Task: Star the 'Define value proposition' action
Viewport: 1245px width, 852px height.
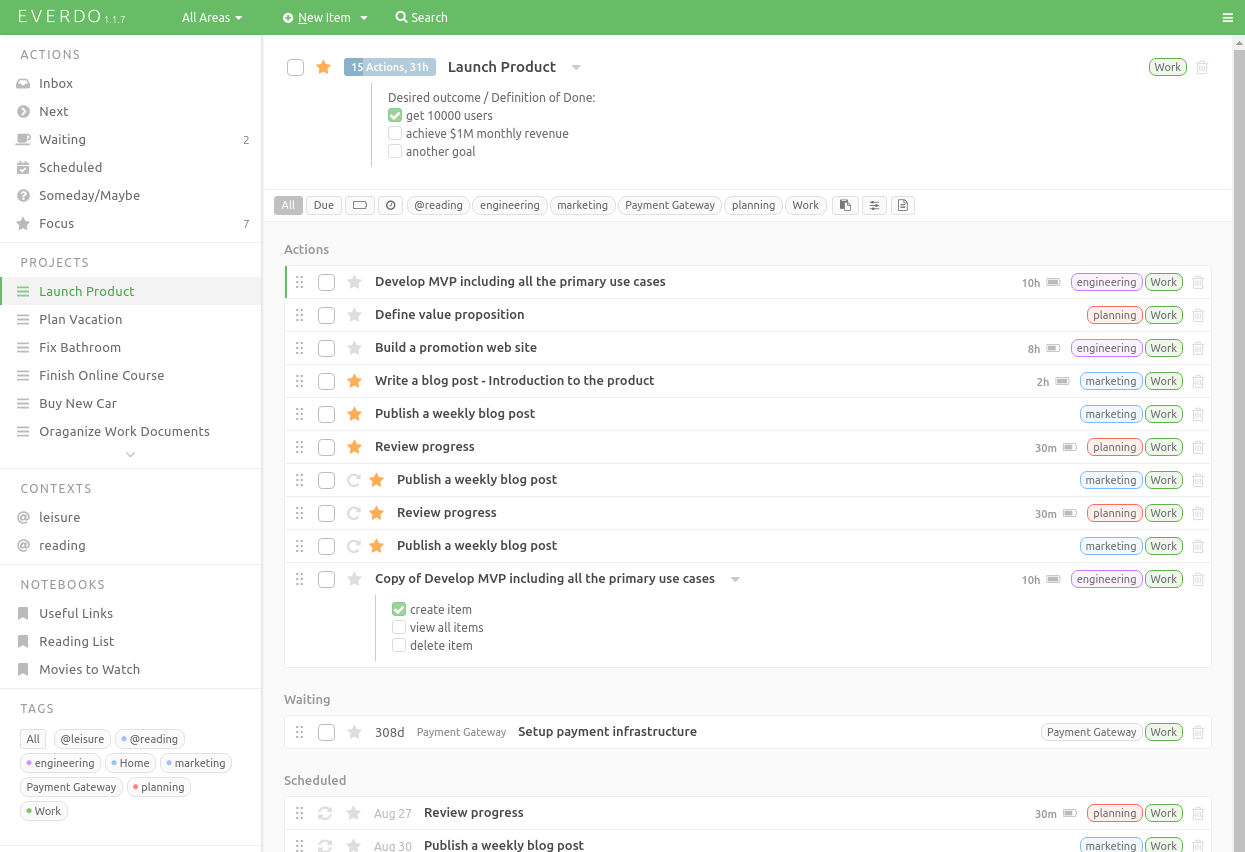Action: coord(354,315)
